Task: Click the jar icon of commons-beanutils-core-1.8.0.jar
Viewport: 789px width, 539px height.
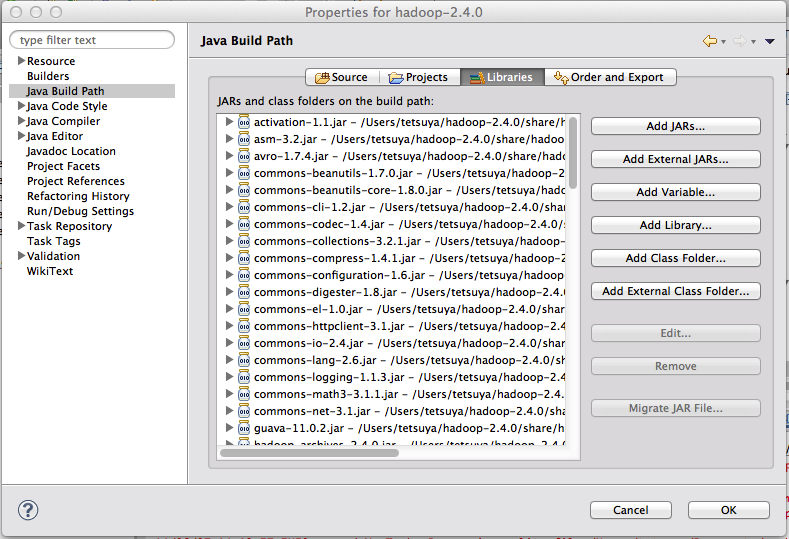Action: click(x=244, y=190)
